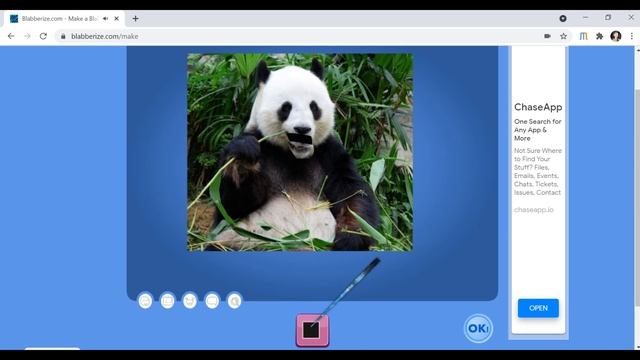Click 'One Search for Any App & More' text
This screenshot has width=640, height=360.
click(x=538, y=130)
